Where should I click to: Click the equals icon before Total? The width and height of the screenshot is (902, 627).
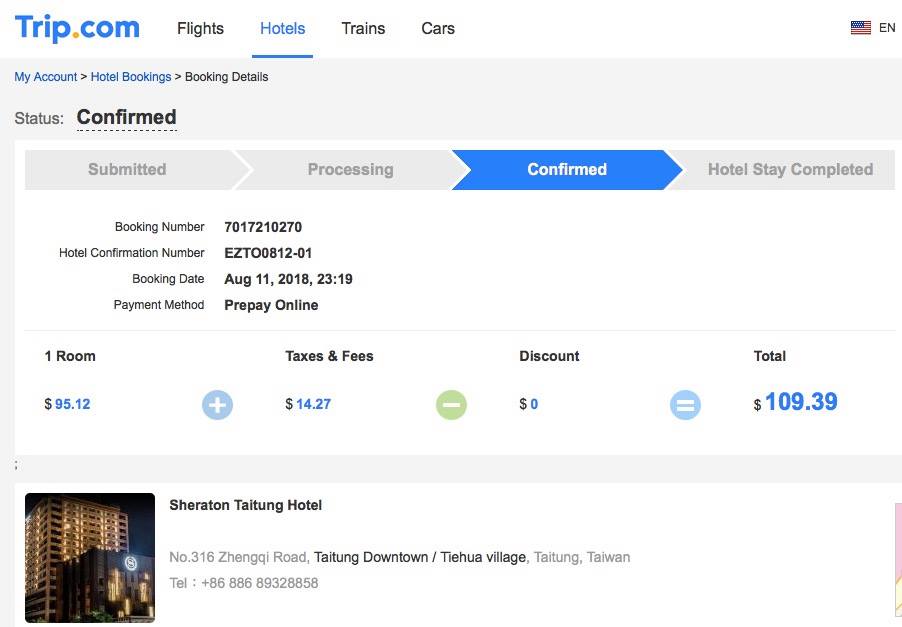(x=685, y=404)
